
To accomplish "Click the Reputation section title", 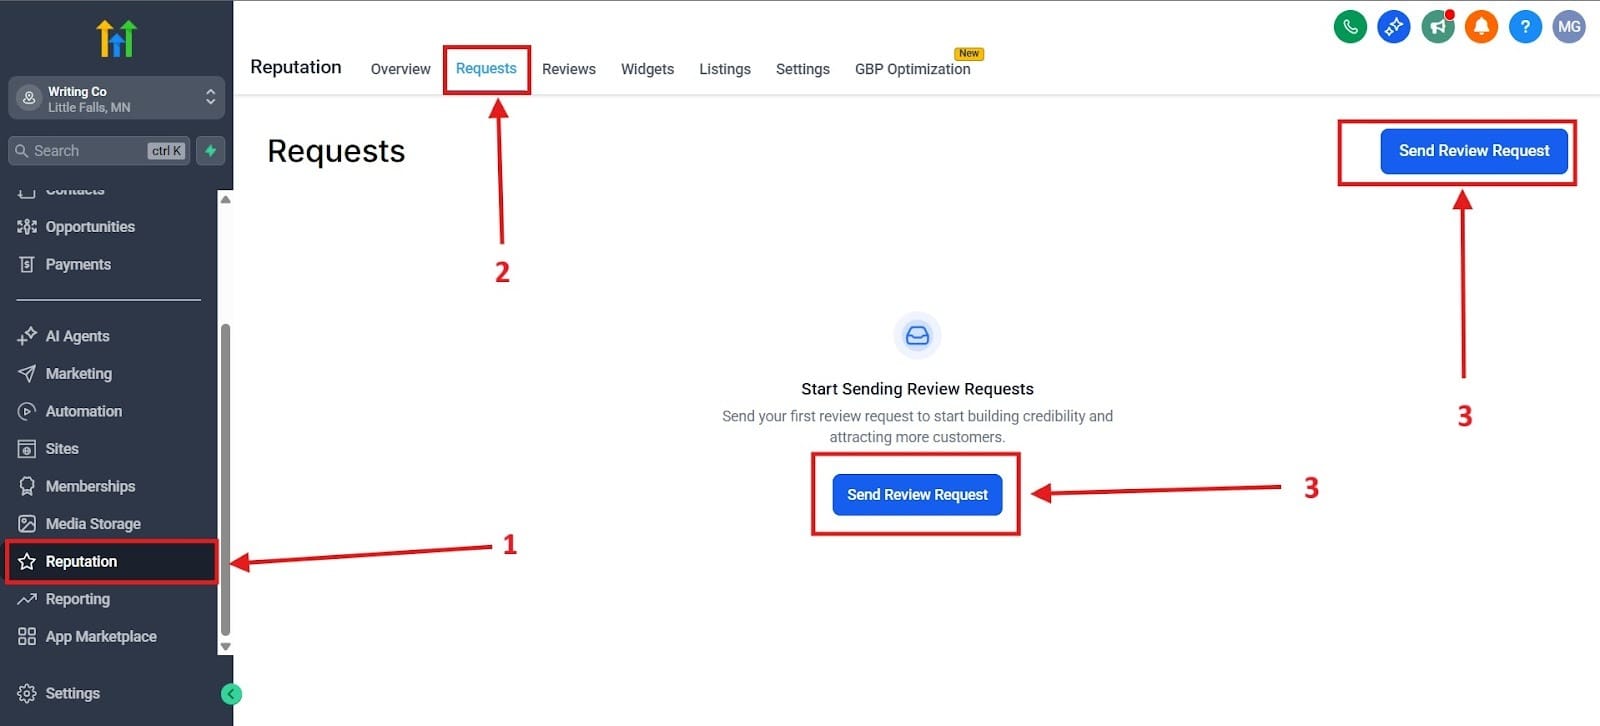I will tap(295, 67).
